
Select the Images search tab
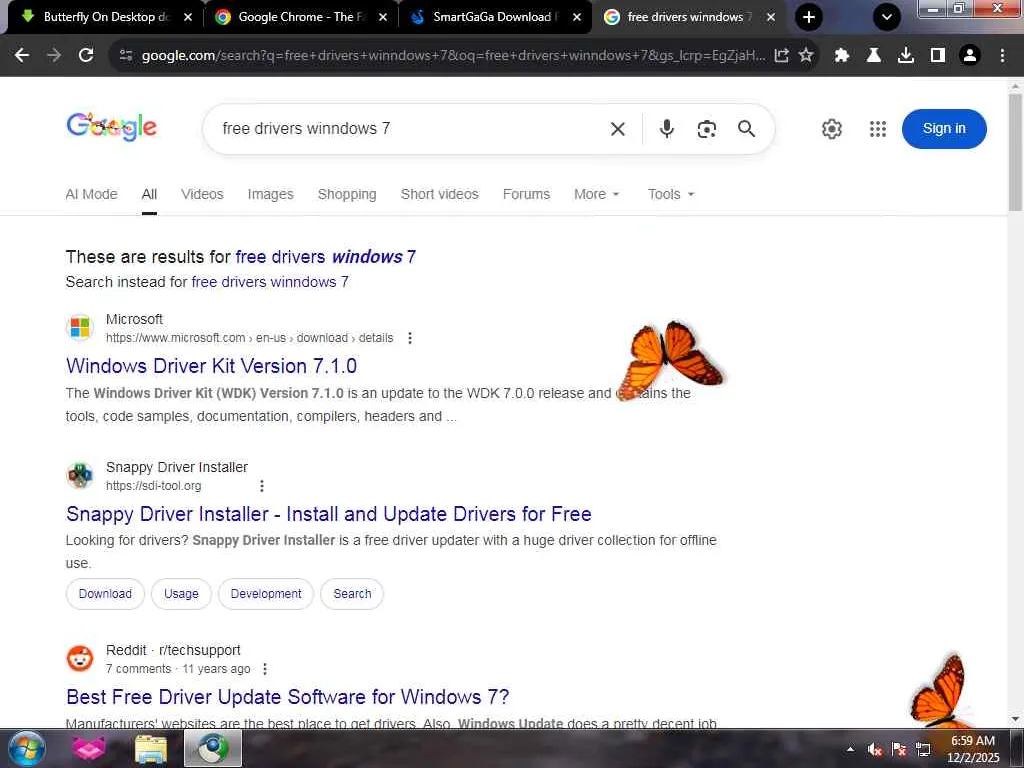(270, 194)
